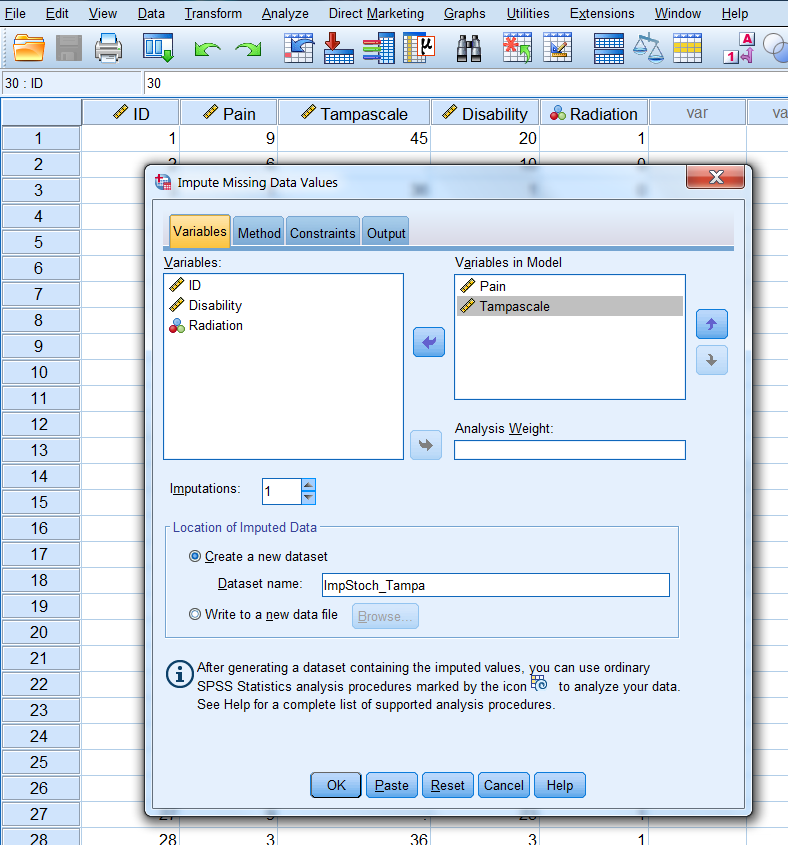
Task: Switch to the Constraints tab
Action: tap(322, 233)
